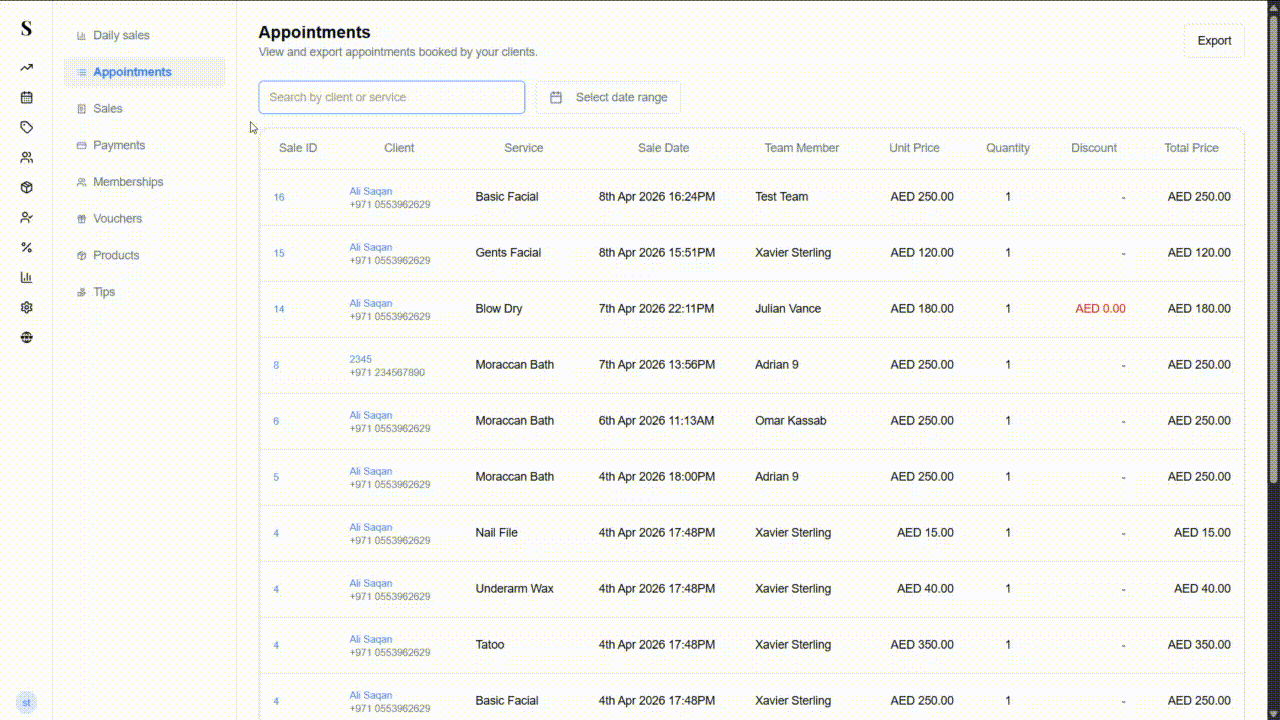Select the calendar icon on the far-left sidebar
1280x720 pixels.
click(x=25, y=97)
